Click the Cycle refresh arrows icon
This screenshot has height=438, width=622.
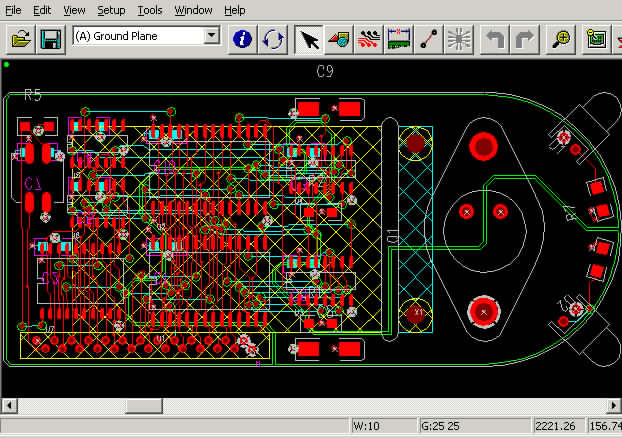[273, 39]
